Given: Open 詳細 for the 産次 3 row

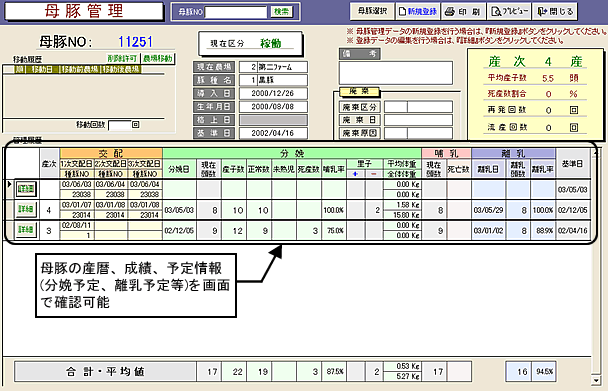Looking at the screenshot, I should click(26, 230).
